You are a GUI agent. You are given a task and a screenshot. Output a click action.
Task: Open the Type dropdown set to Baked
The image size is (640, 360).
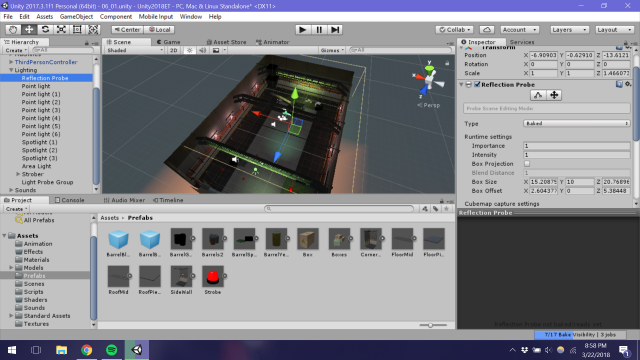point(576,123)
